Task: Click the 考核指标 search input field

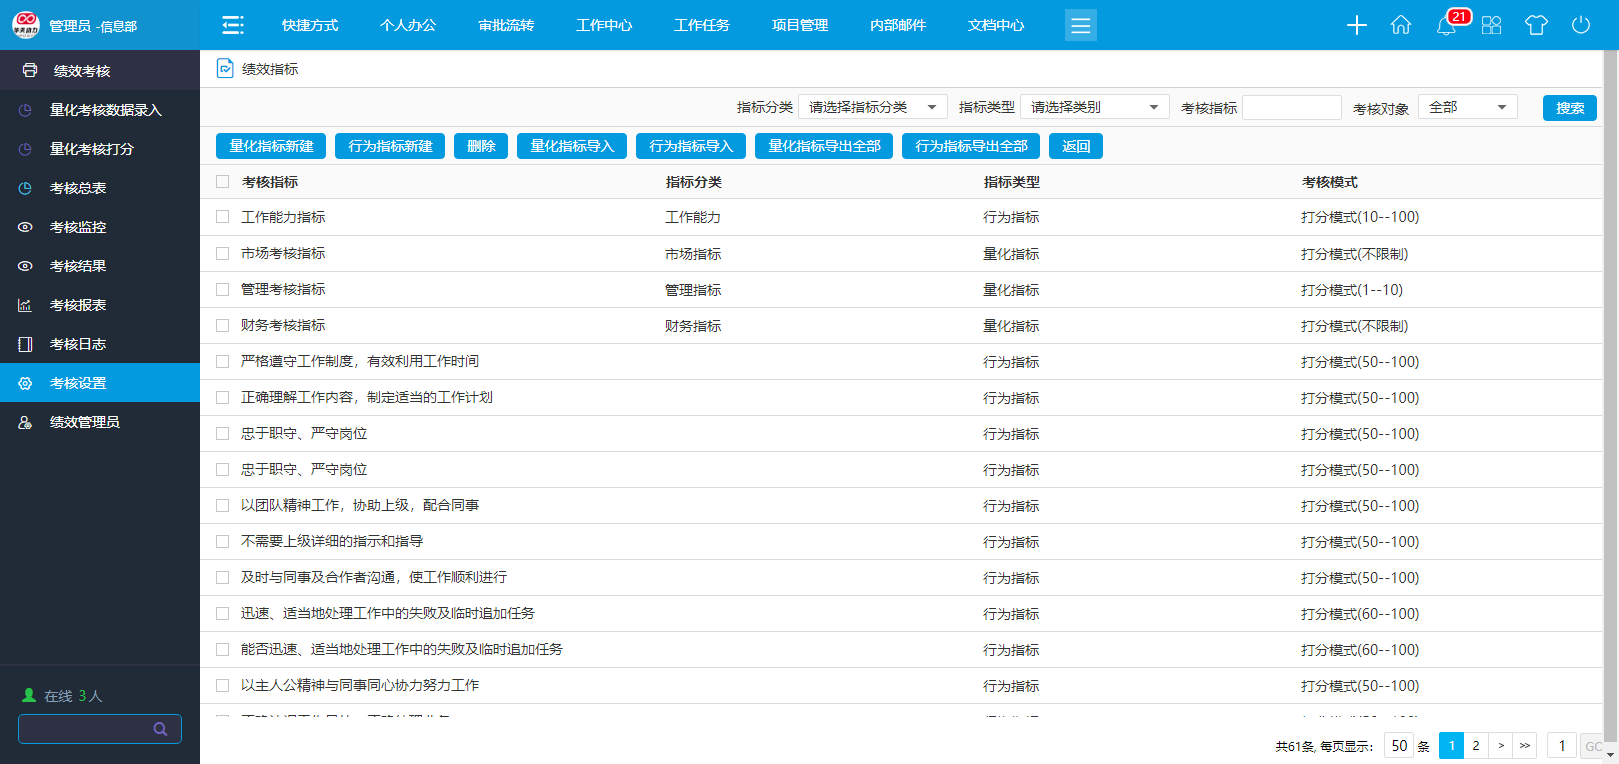Action: (1291, 107)
